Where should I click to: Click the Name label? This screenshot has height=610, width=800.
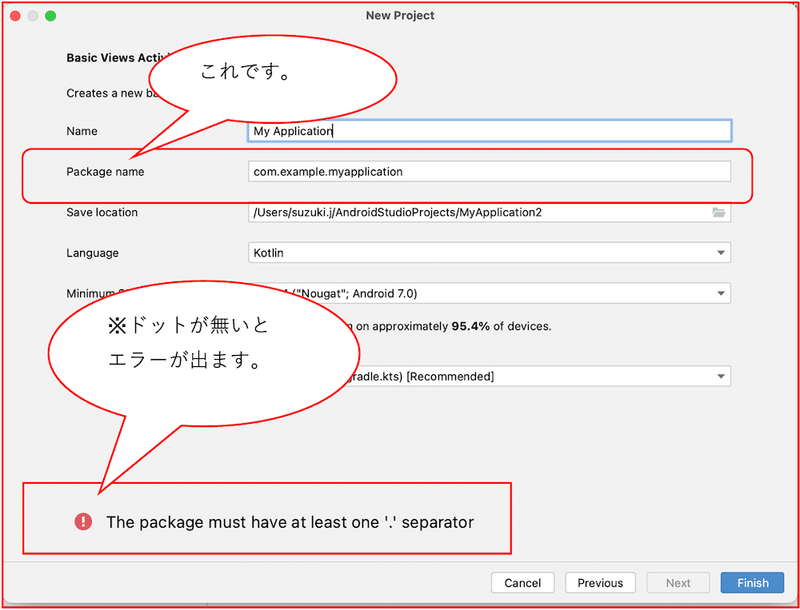[82, 131]
